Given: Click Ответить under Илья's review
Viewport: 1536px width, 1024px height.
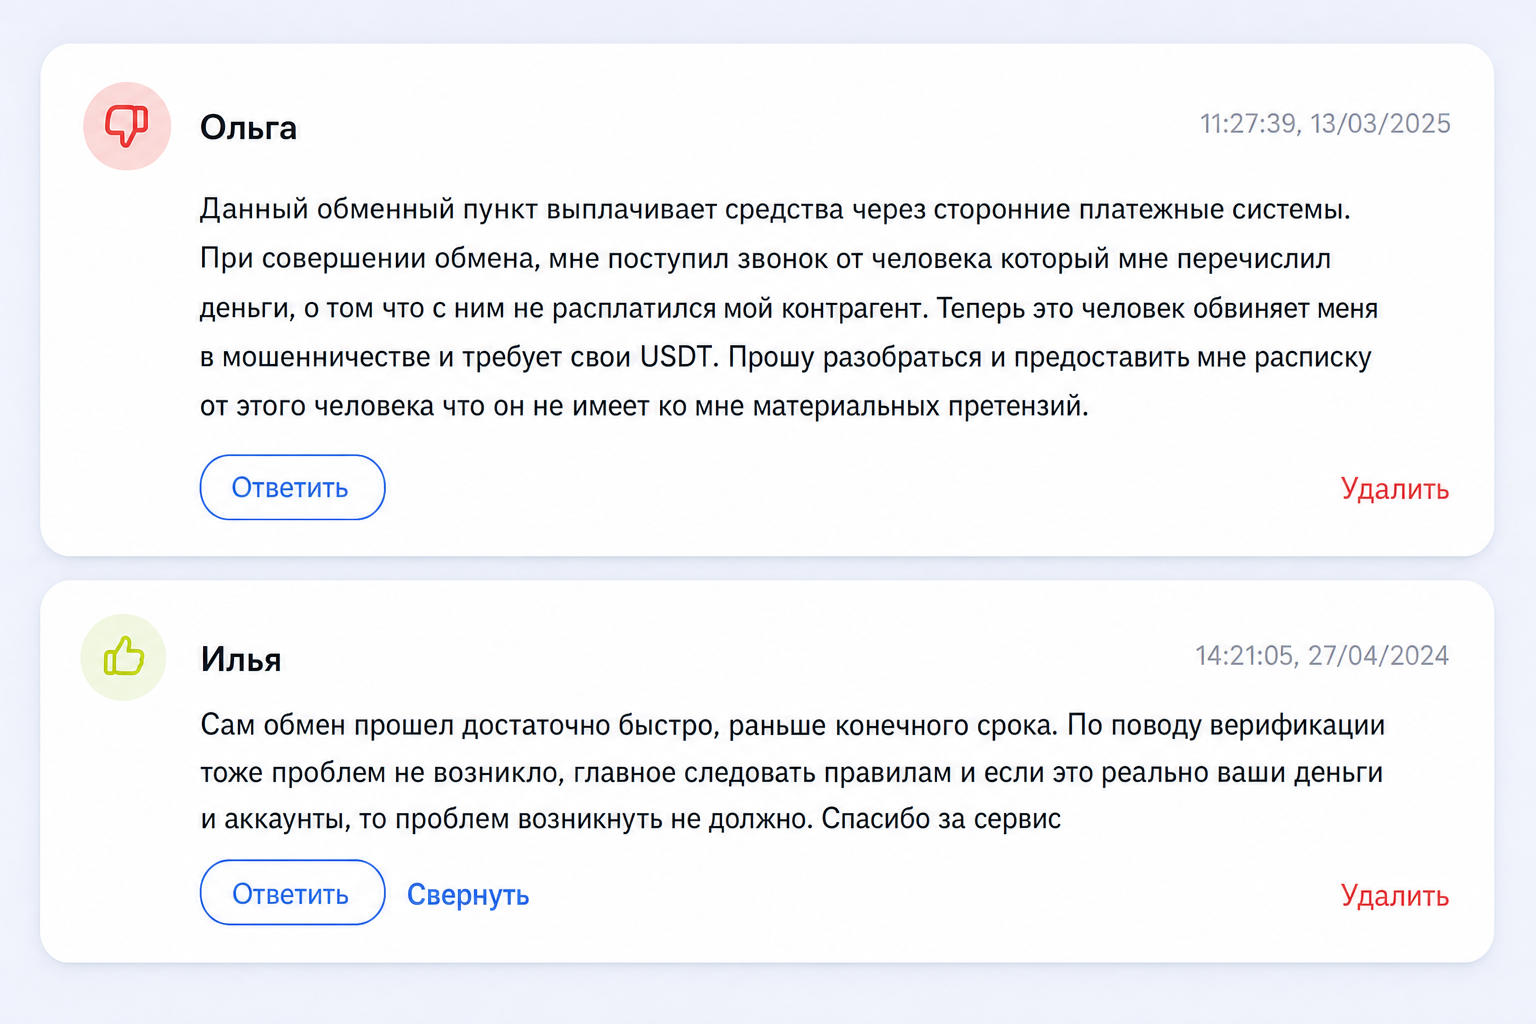Looking at the screenshot, I should (292, 893).
